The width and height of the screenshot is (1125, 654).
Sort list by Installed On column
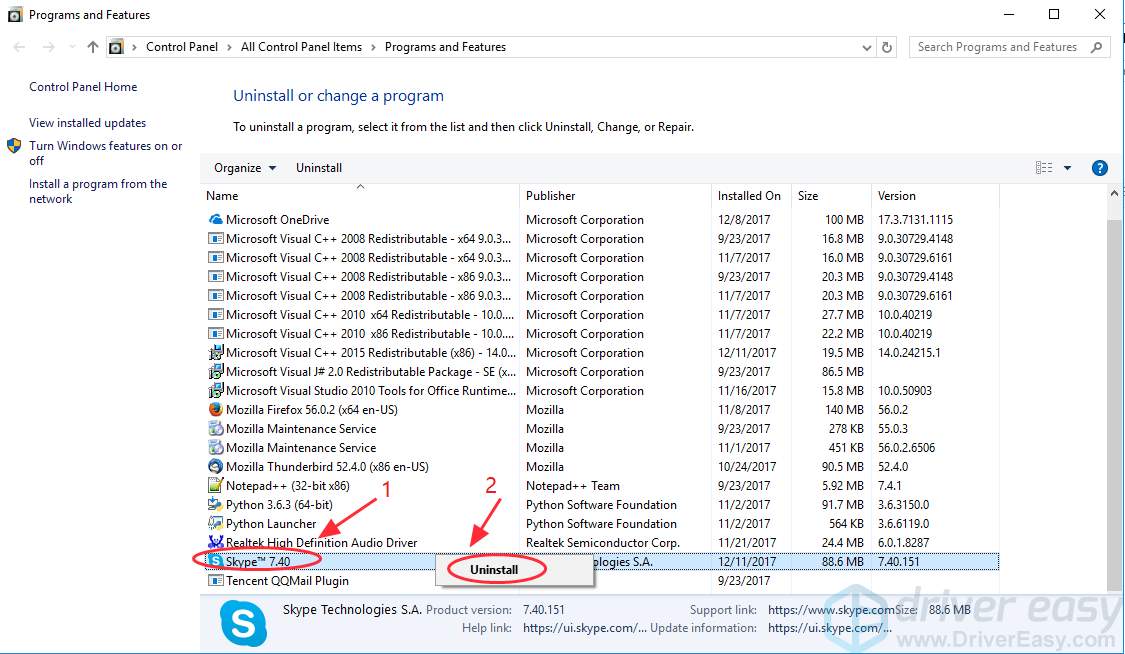click(x=748, y=196)
